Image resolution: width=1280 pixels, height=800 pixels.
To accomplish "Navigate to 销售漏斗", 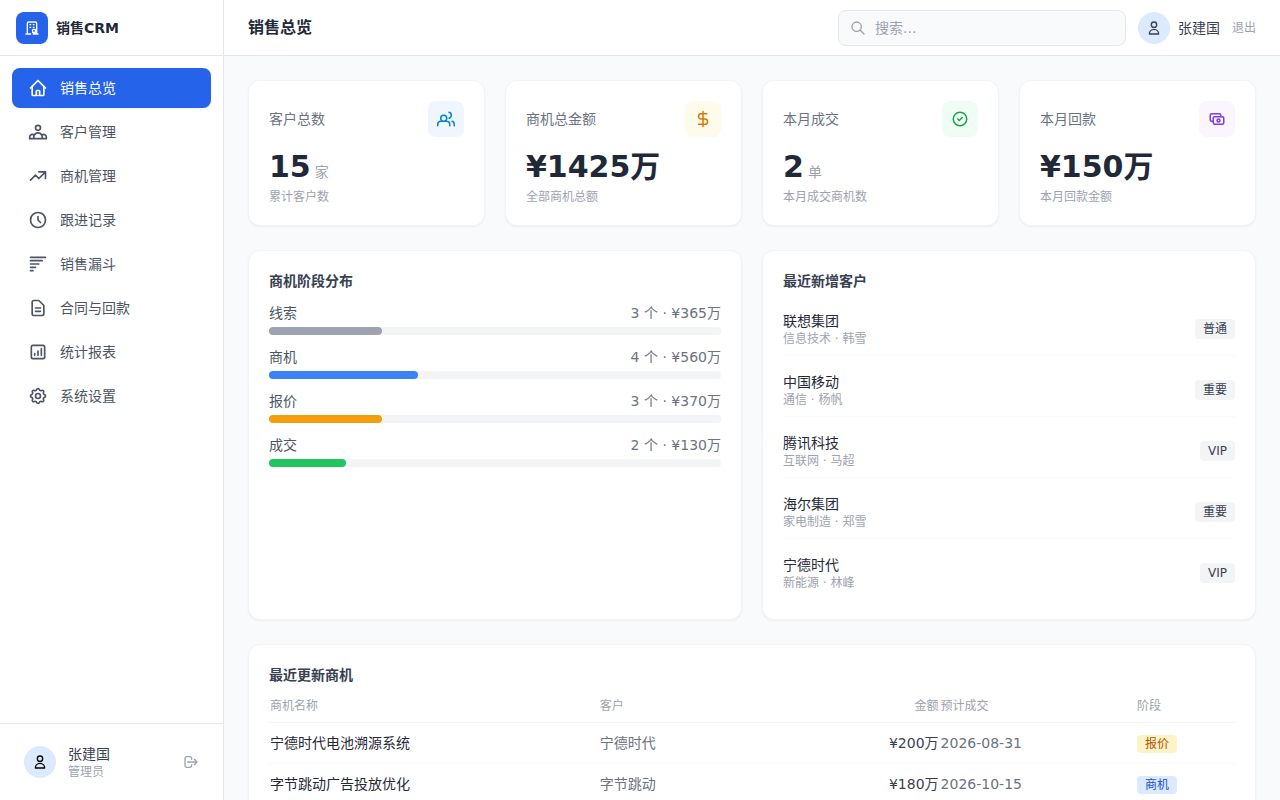I will (x=111, y=264).
